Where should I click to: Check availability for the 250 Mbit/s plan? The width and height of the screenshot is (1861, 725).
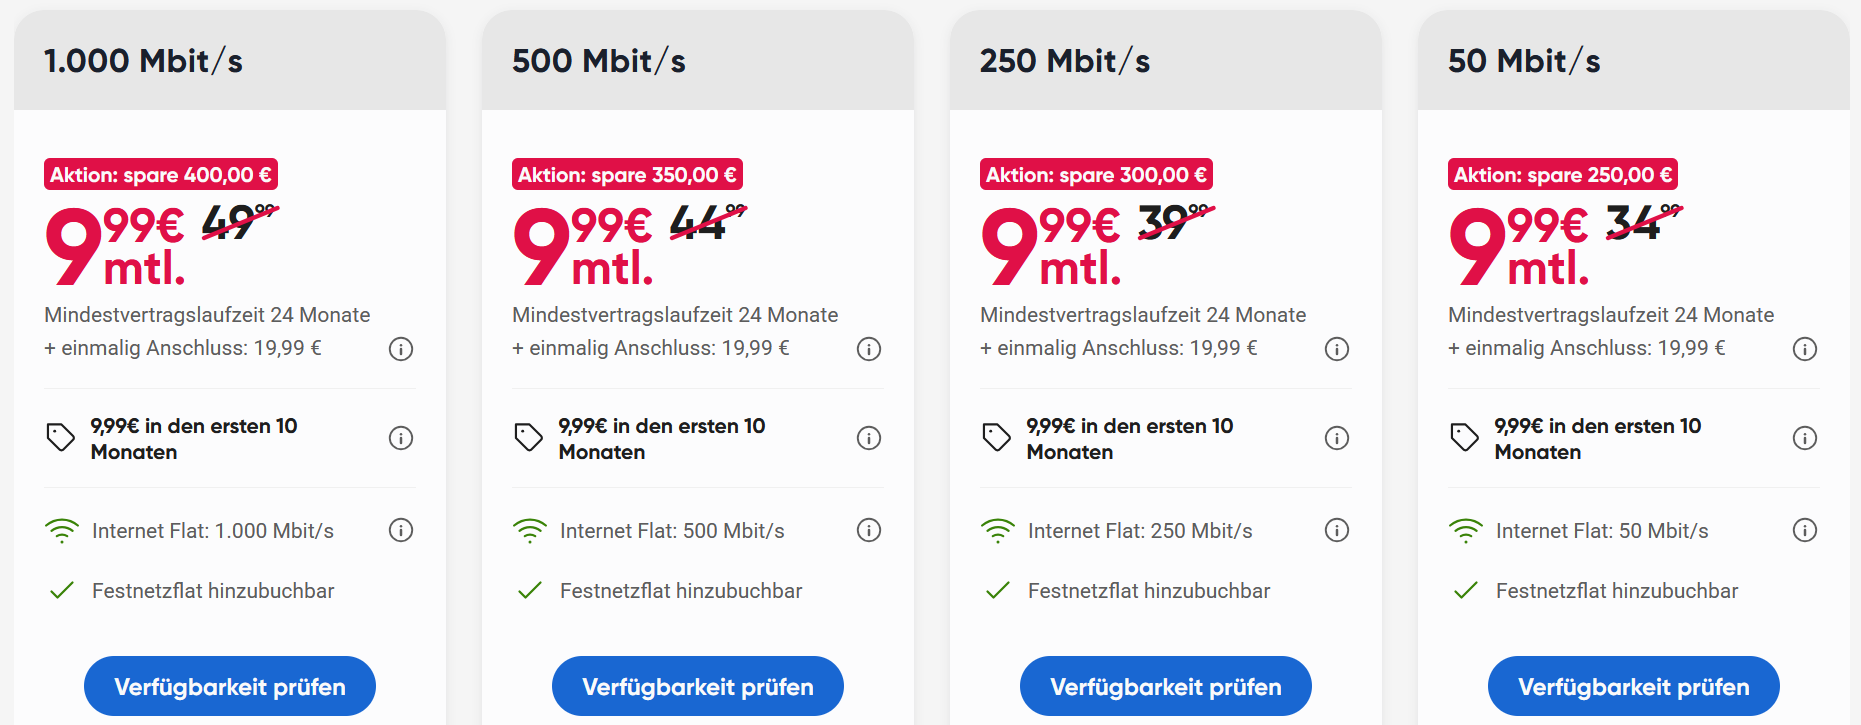pyautogui.click(x=1166, y=687)
